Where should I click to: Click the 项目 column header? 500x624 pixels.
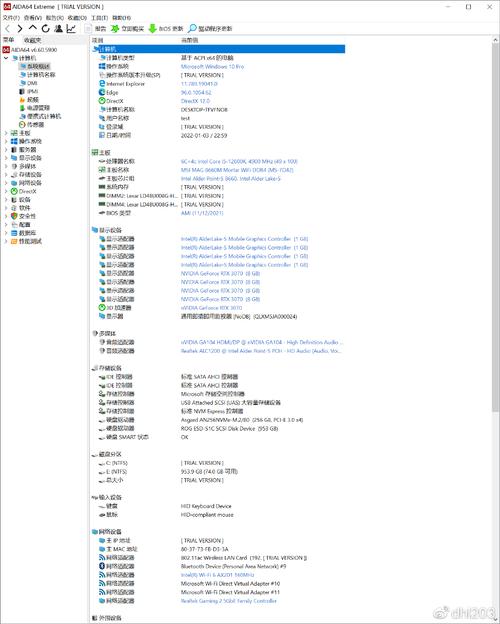point(98,40)
